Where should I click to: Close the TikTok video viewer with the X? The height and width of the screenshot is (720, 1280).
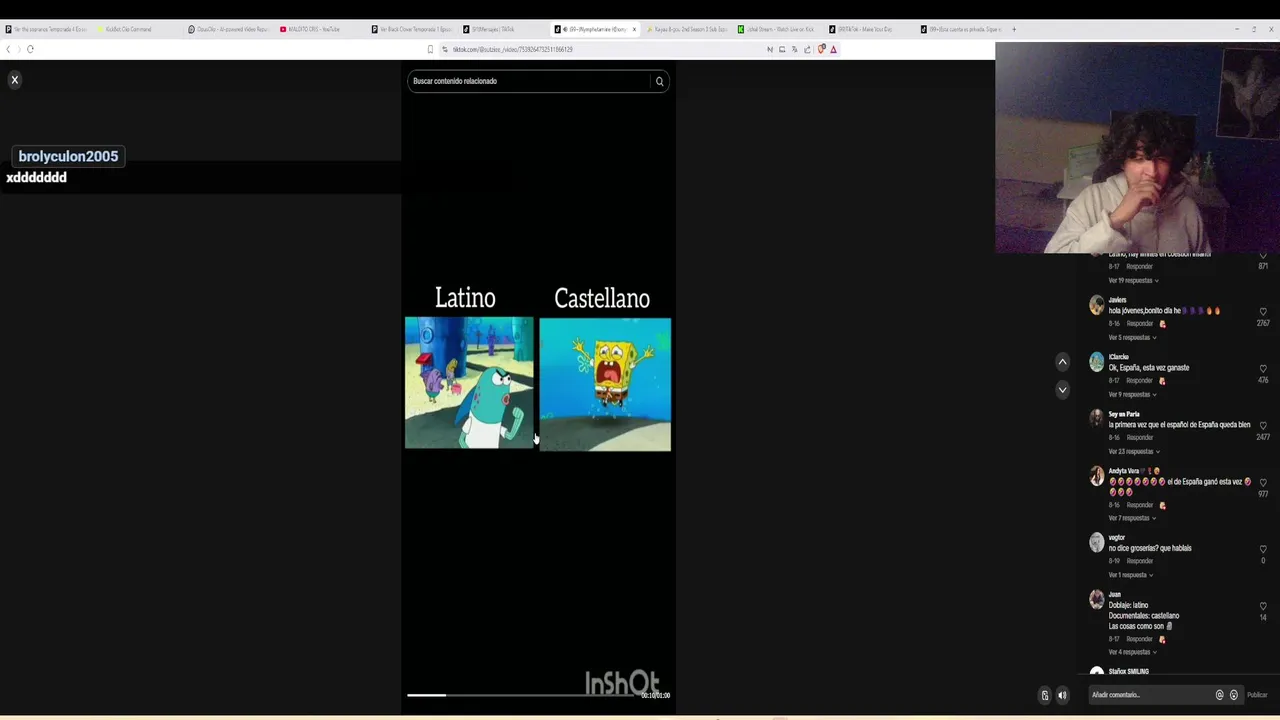tap(15, 80)
